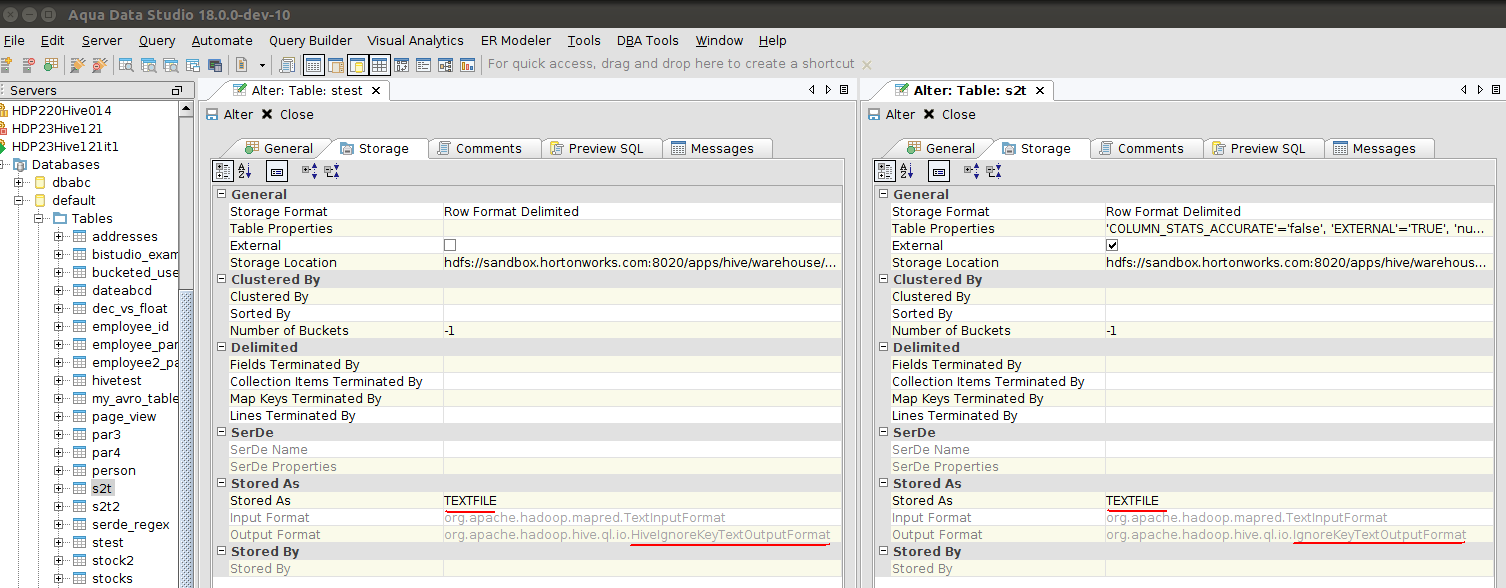Click Alter button in stest tab

[x=229, y=114]
